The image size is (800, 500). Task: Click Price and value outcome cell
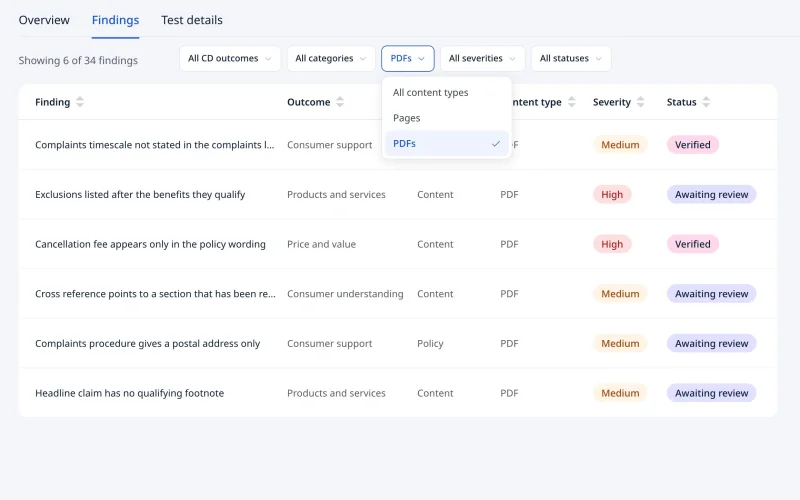click(x=321, y=244)
